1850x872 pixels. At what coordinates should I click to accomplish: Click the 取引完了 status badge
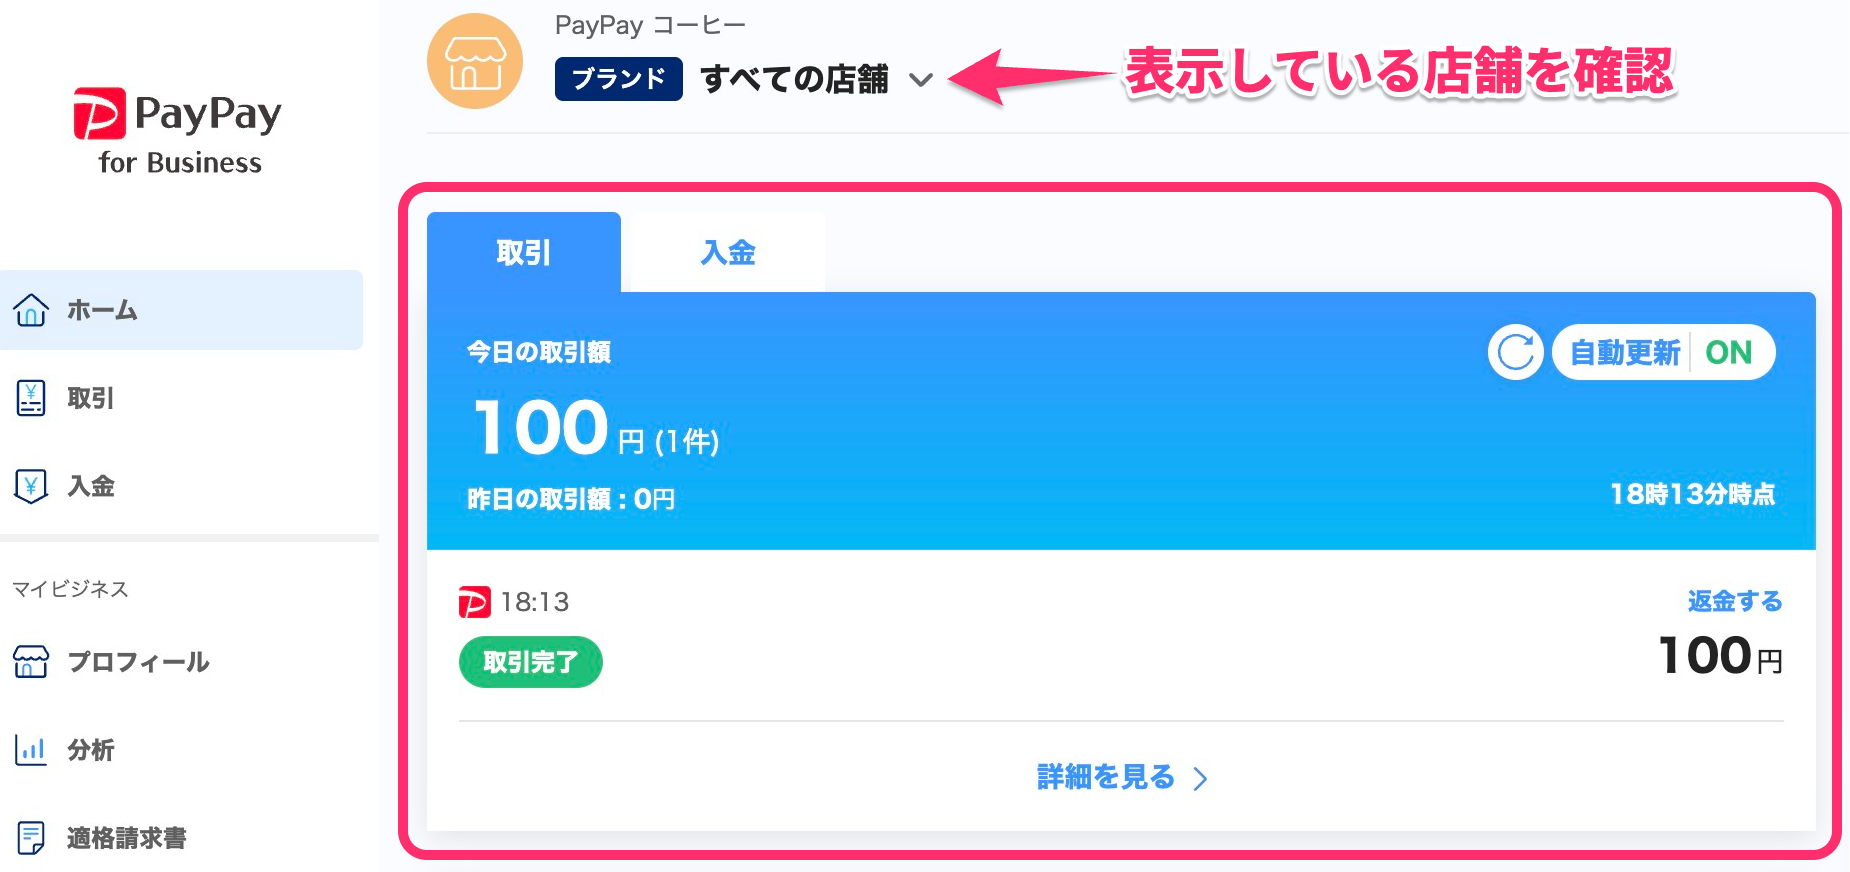pyautogui.click(x=530, y=661)
